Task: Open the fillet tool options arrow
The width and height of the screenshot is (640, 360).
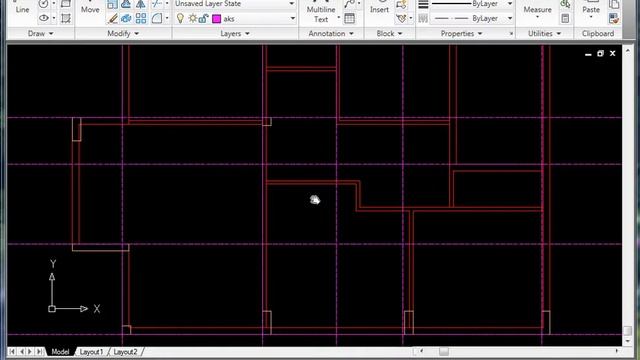Action: (x=167, y=18)
